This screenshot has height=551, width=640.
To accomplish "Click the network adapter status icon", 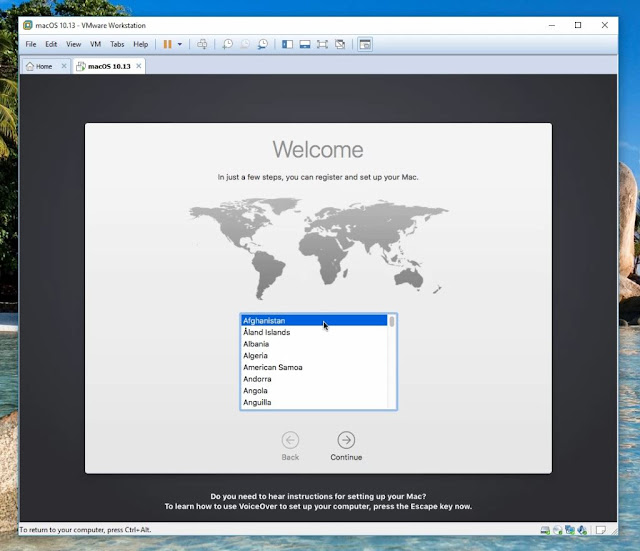I will (570, 530).
